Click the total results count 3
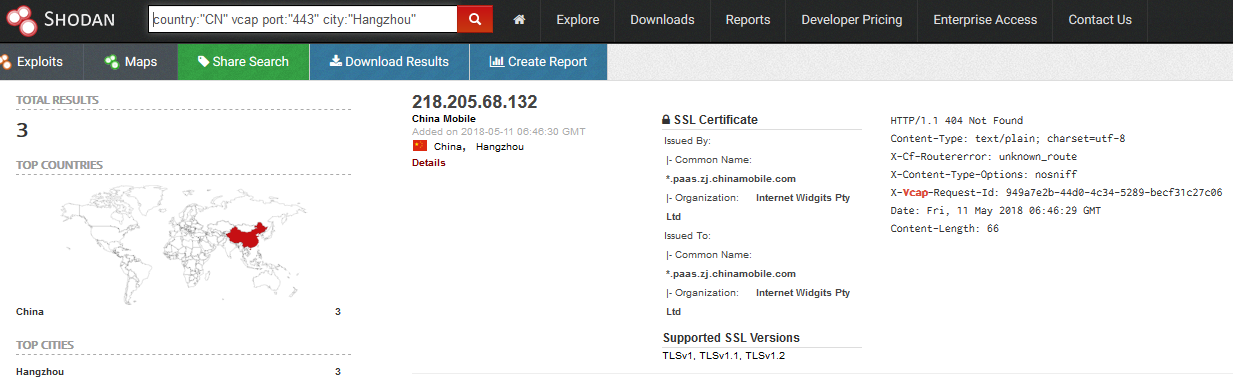 click(x=22, y=130)
